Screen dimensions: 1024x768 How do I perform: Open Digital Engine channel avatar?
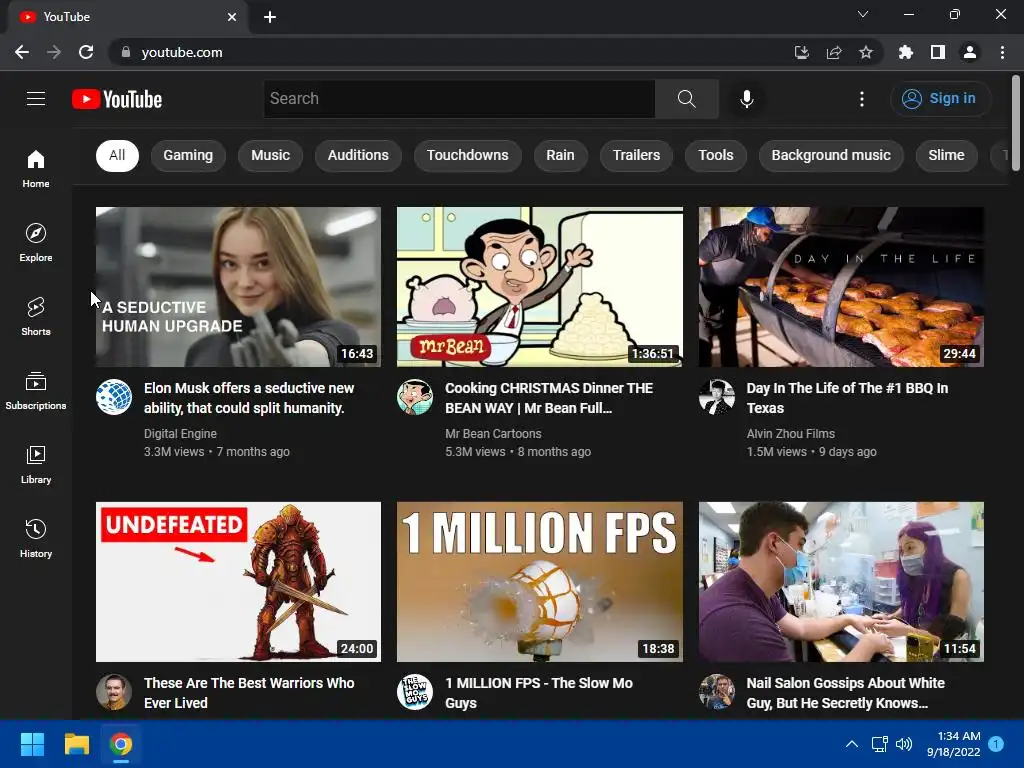114,396
